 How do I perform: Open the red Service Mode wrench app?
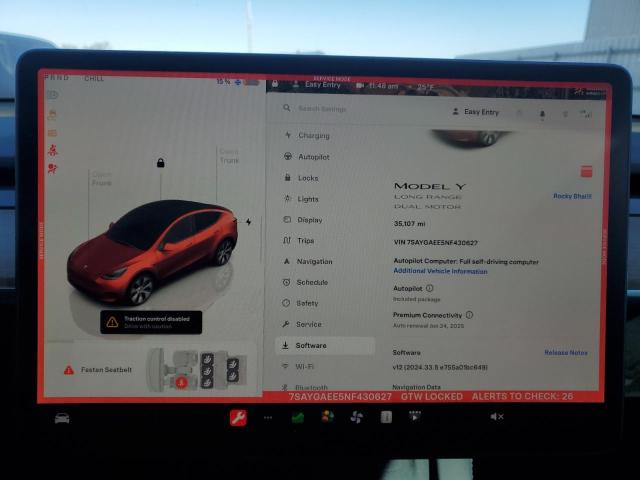238,418
